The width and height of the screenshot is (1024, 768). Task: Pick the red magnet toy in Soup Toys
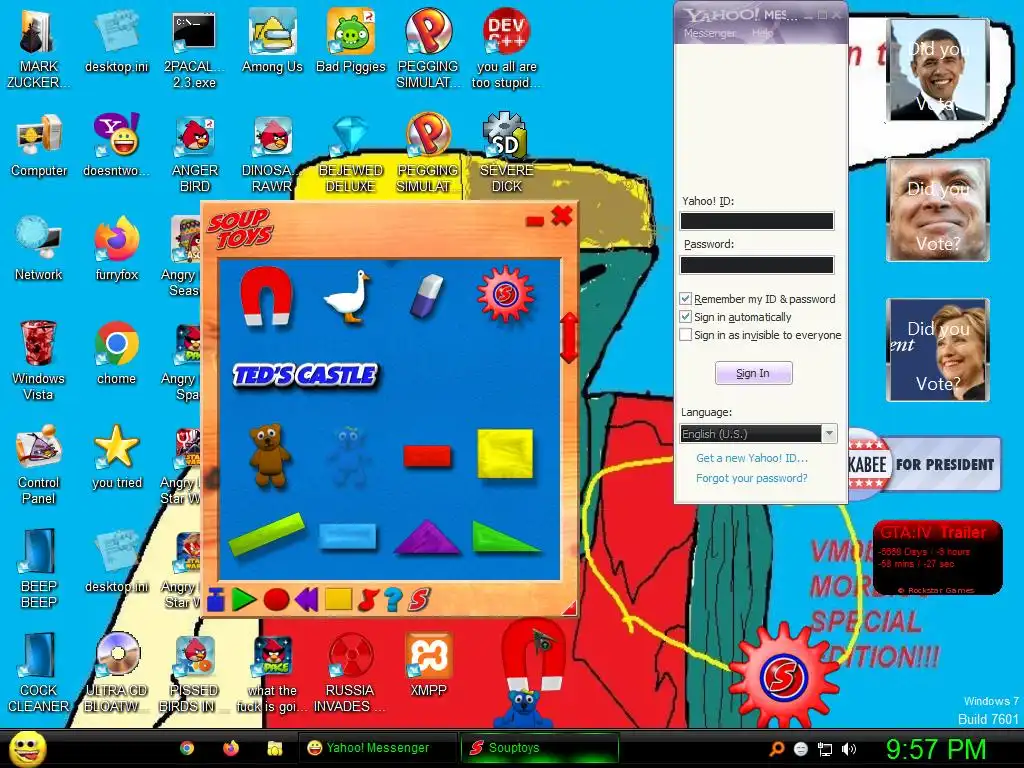(266, 297)
